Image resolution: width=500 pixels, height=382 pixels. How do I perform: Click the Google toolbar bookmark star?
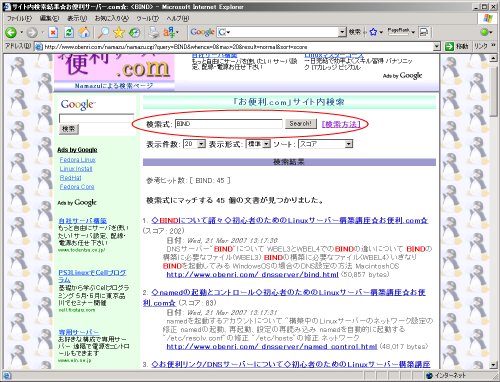pyautogui.click(x=373, y=32)
